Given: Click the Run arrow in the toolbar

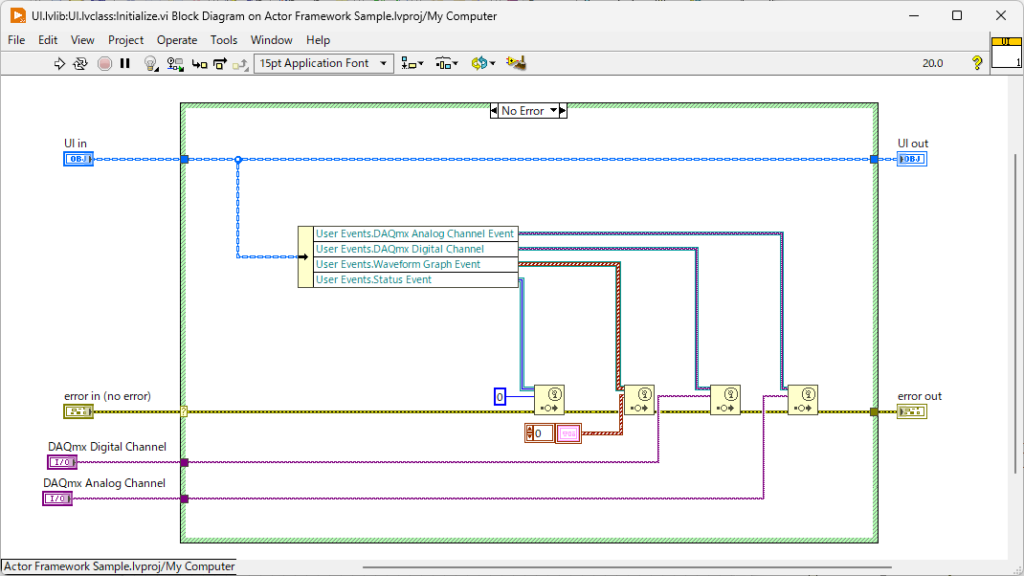Looking at the screenshot, I should click(59, 63).
